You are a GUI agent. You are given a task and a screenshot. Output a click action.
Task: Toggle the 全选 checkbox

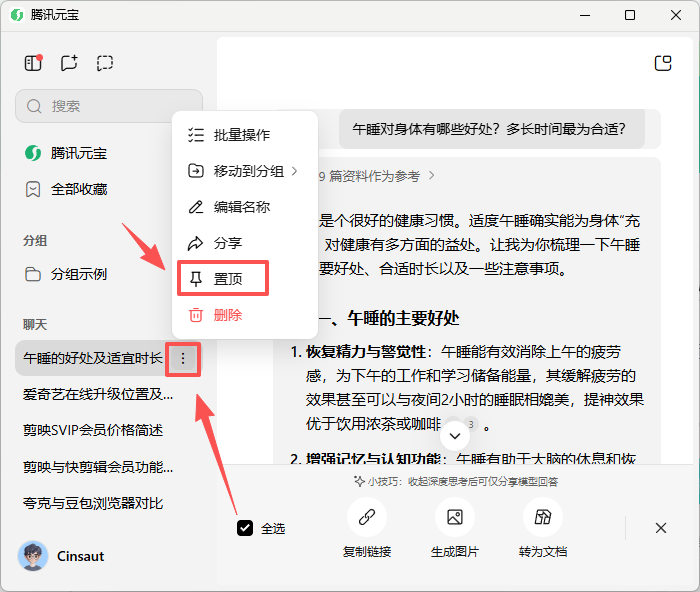[x=245, y=528]
